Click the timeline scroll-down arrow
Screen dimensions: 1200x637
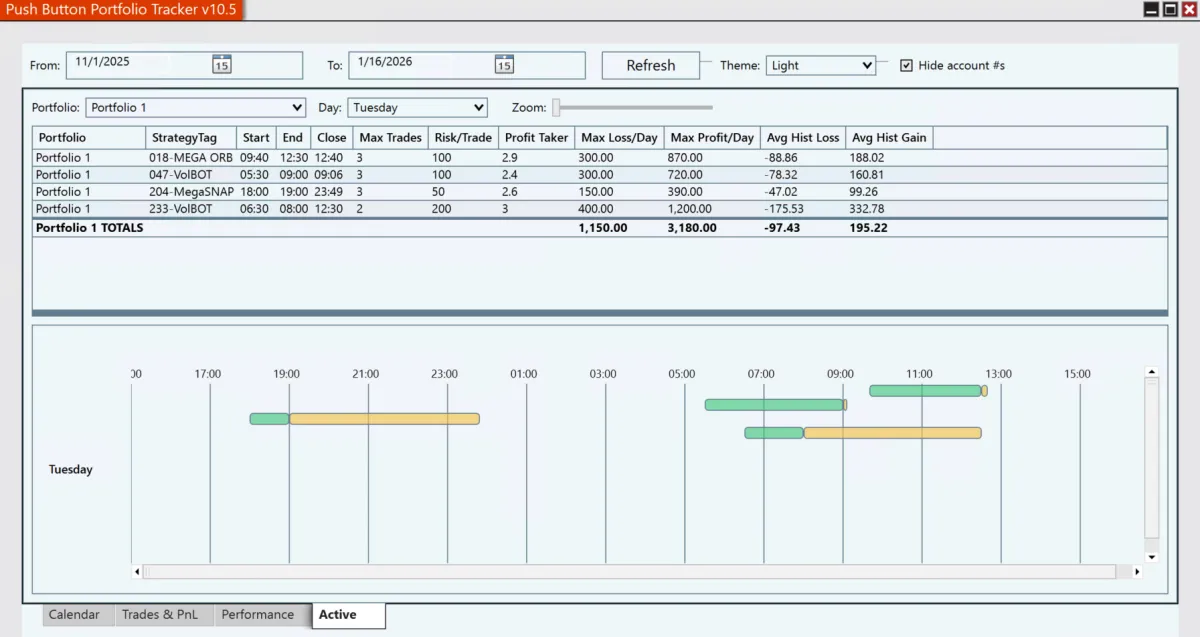click(1151, 557)
